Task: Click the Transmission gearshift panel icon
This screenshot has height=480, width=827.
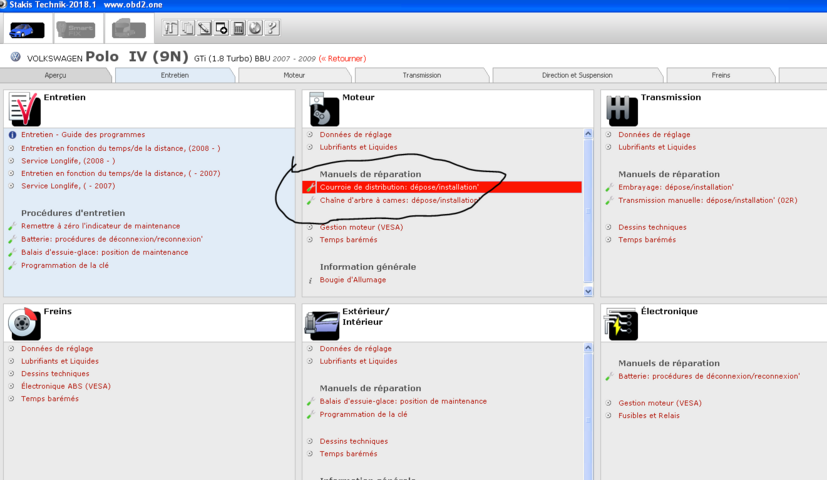Action: 622,110
